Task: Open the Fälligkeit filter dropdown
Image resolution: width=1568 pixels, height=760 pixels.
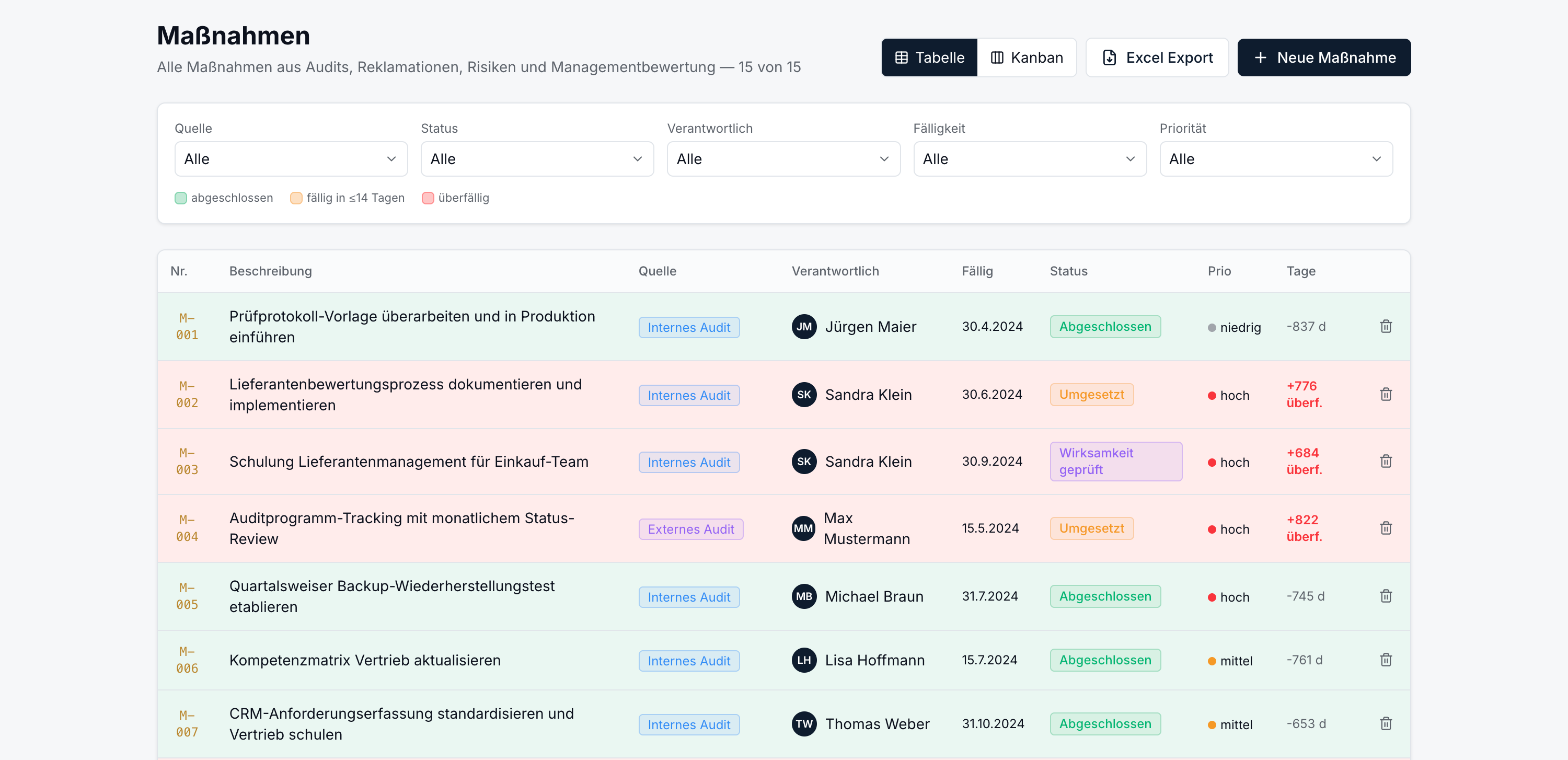Action: [x=1030, y=159]
